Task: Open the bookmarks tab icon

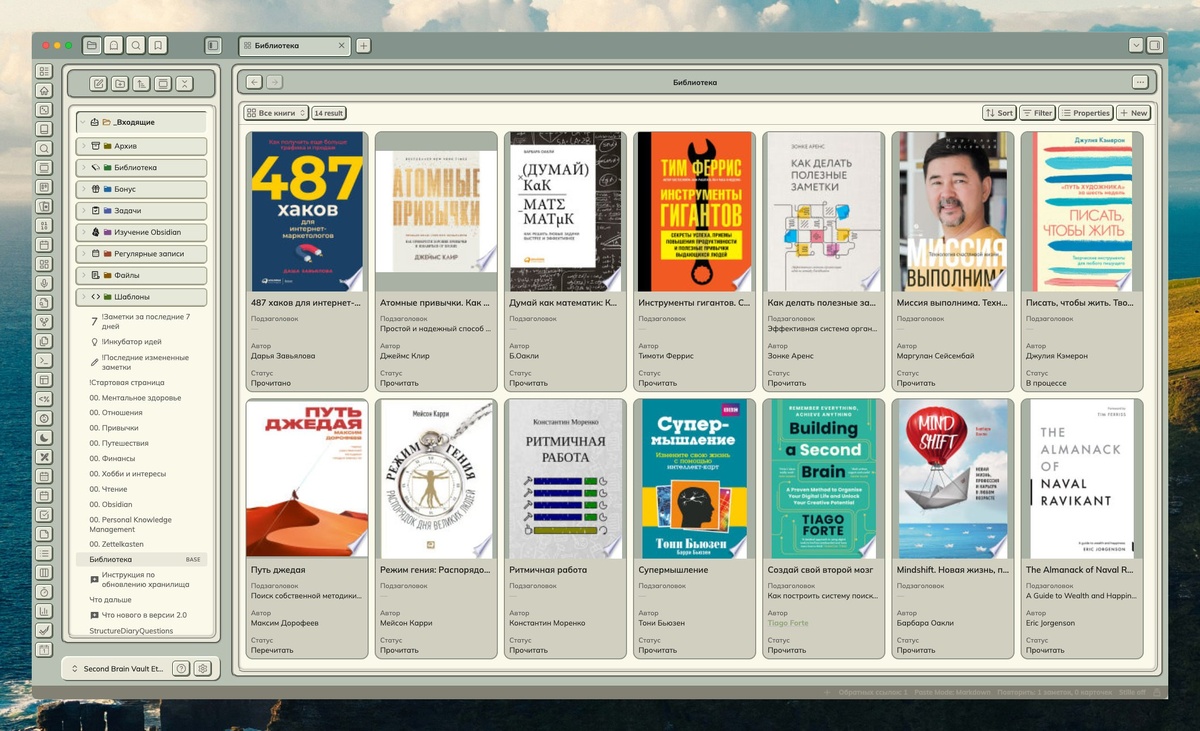Action: (158, 45)
